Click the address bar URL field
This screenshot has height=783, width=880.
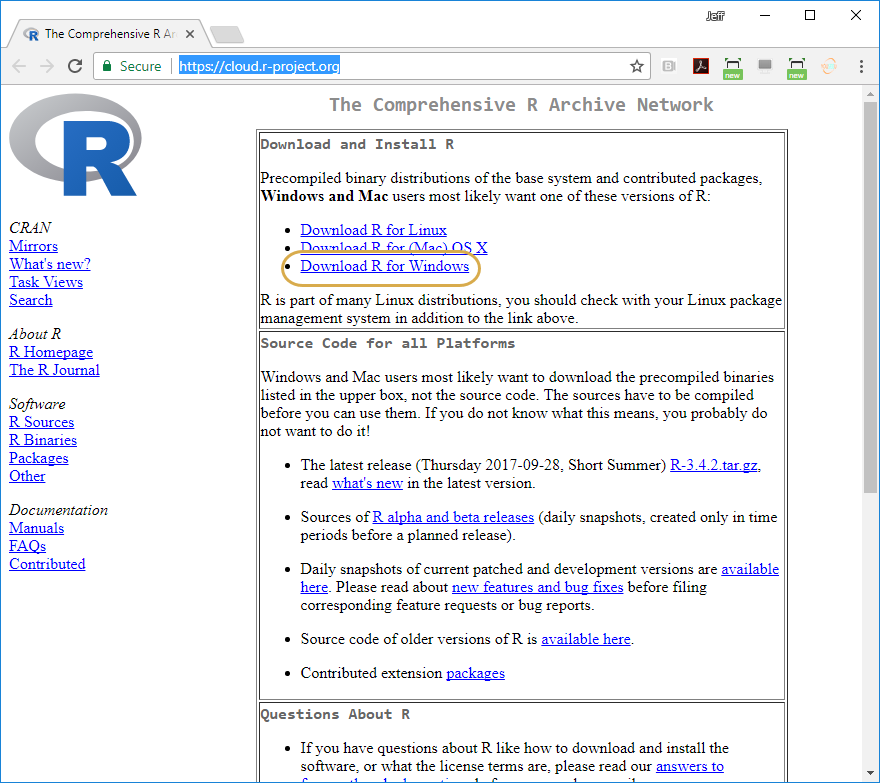[x=400, y=66]
